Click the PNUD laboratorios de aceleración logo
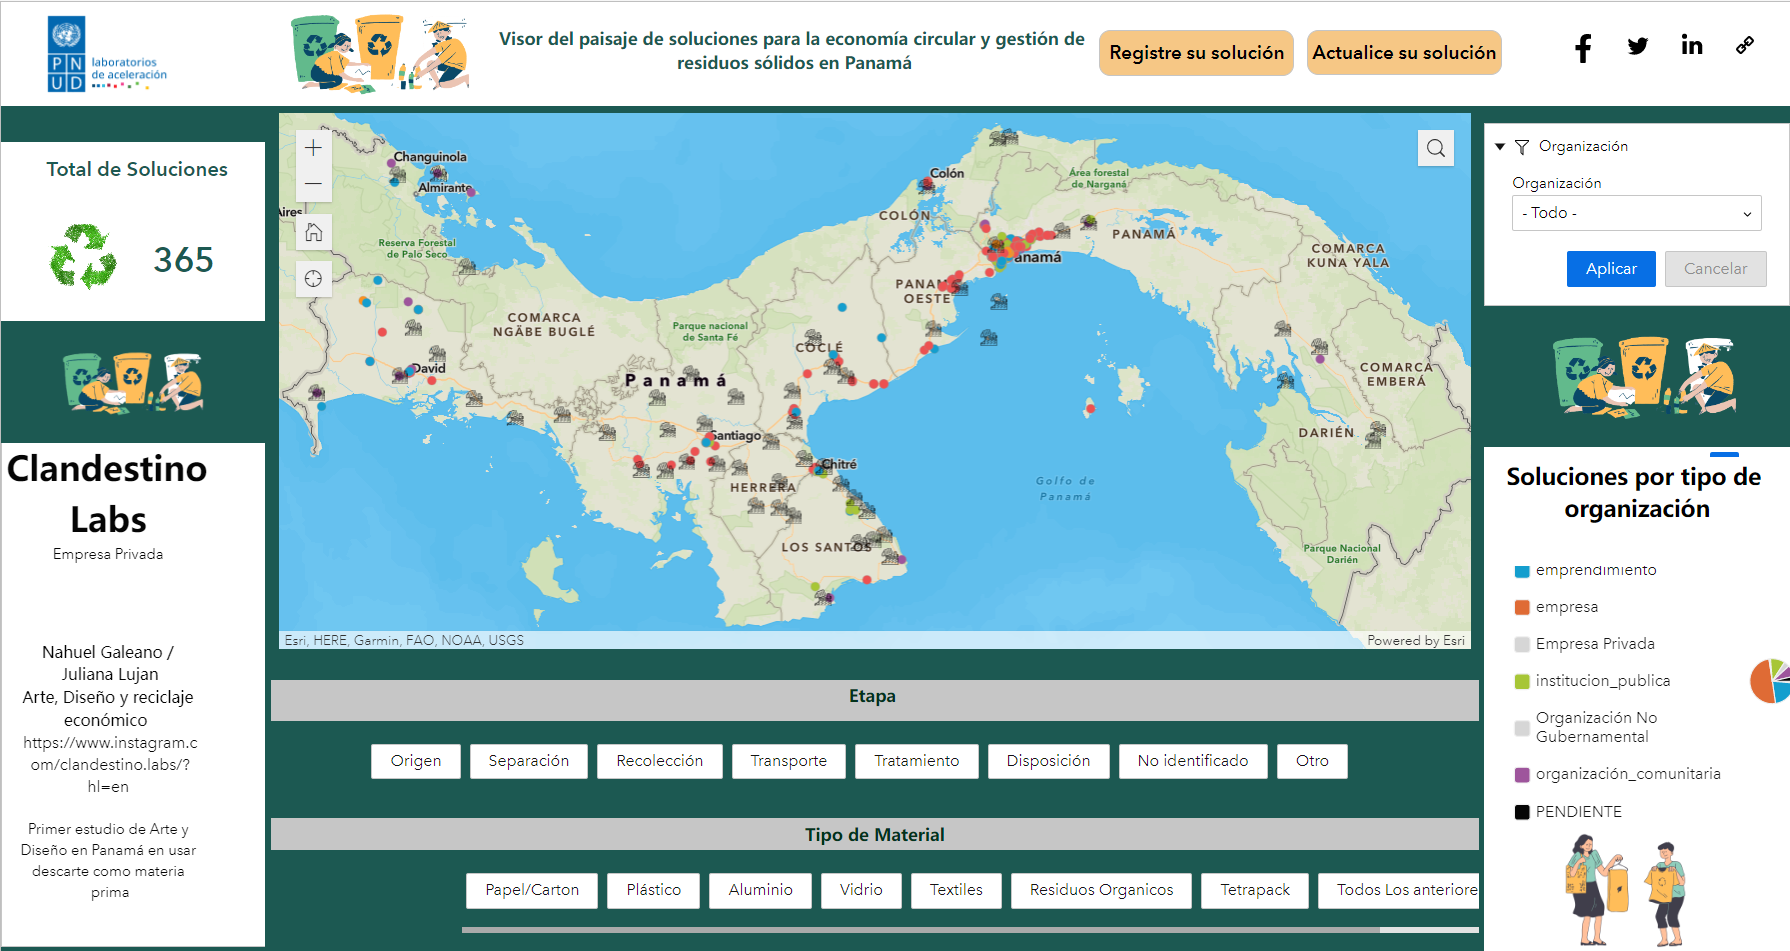This screenshot has height=951, width=1790. (x=108, y=54)
